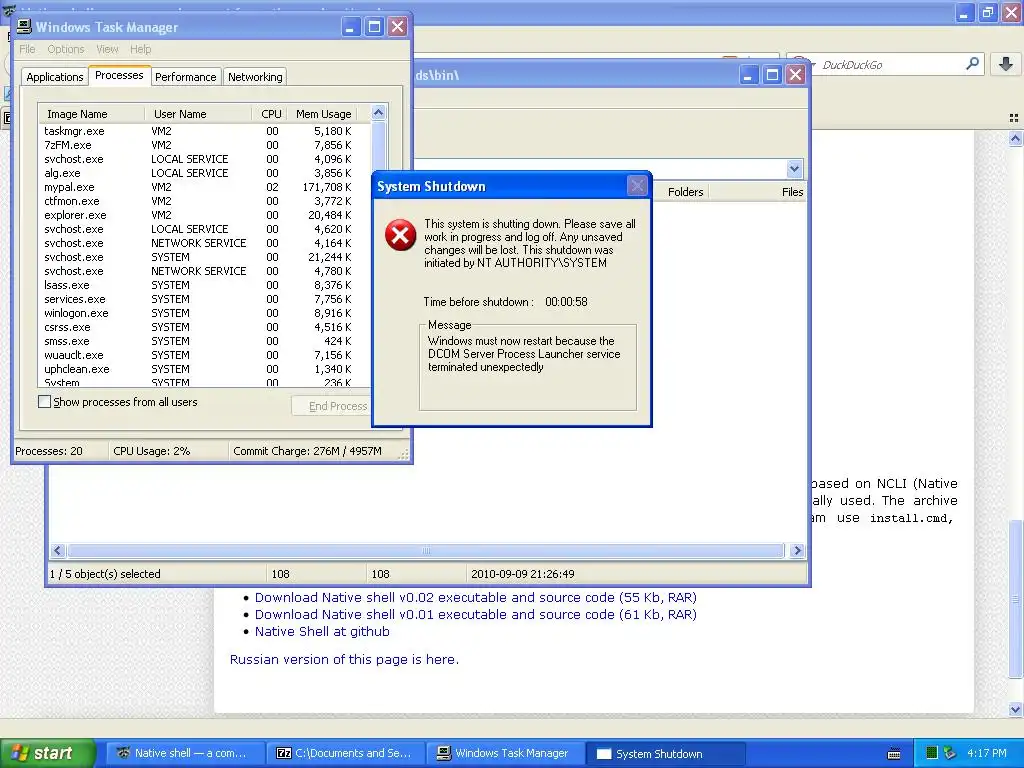The width and height of the screenshot is (1024, 768).
Task: Open Download Native shell v0.01 link
Action: click(475, 615)
